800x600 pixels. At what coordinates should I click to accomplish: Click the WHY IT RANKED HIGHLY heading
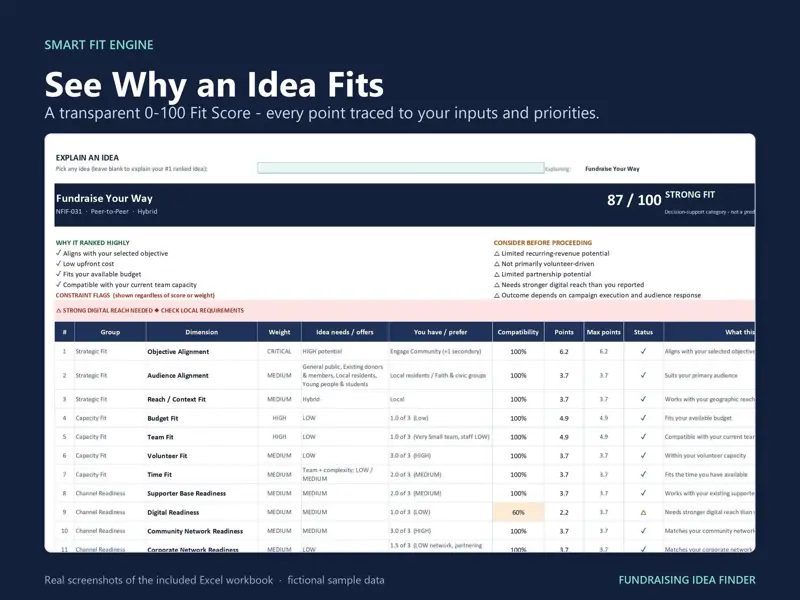point(92,243)
